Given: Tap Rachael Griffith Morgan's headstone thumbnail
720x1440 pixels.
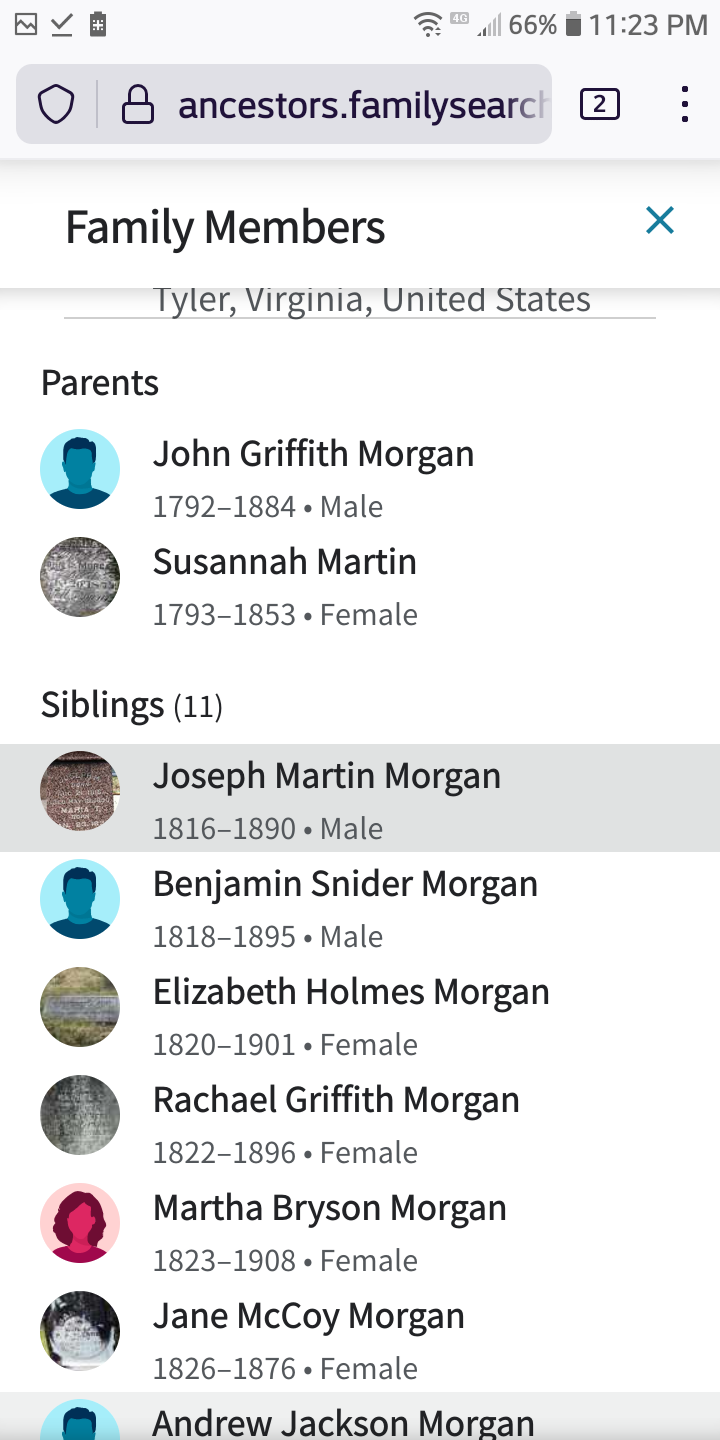Looking at the screenshot, I should 80,1115.
